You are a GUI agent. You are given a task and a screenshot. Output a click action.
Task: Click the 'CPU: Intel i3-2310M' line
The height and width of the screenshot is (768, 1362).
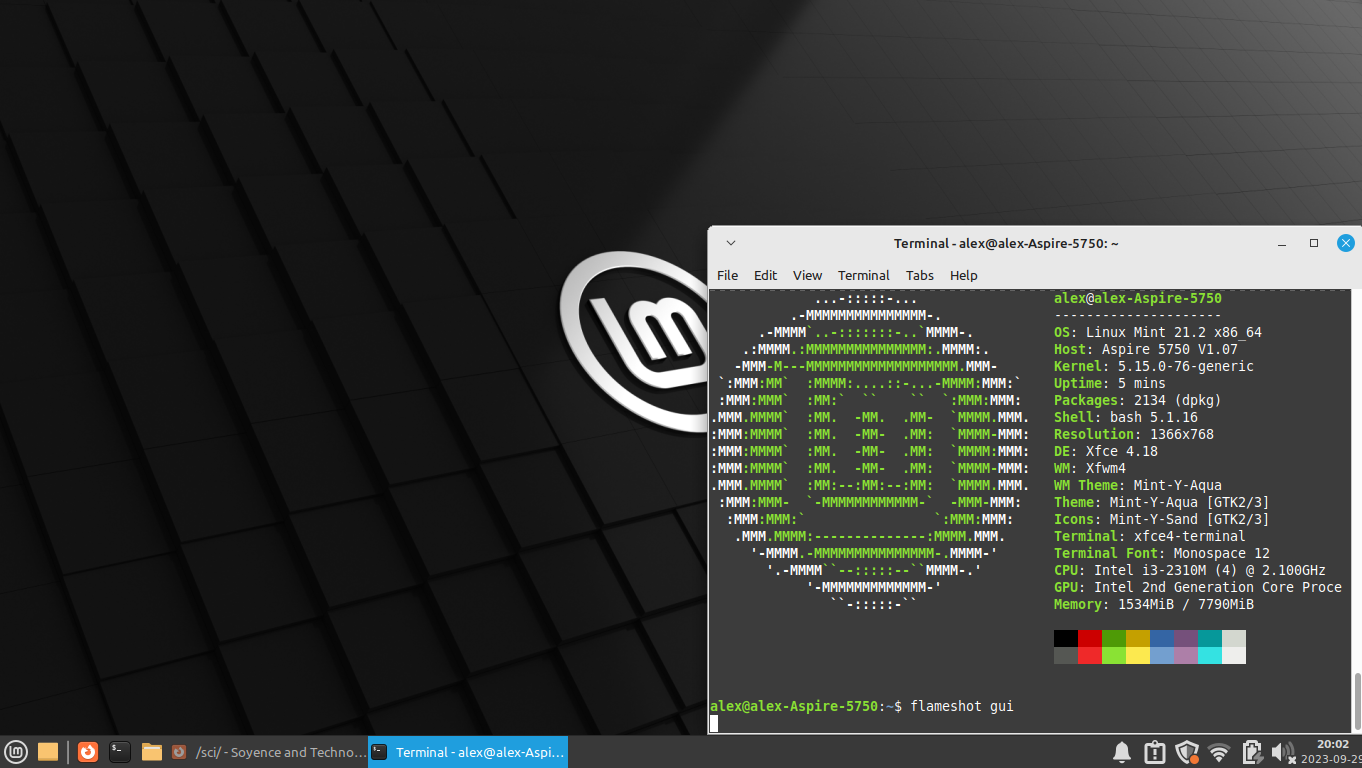click(1190, 570)
